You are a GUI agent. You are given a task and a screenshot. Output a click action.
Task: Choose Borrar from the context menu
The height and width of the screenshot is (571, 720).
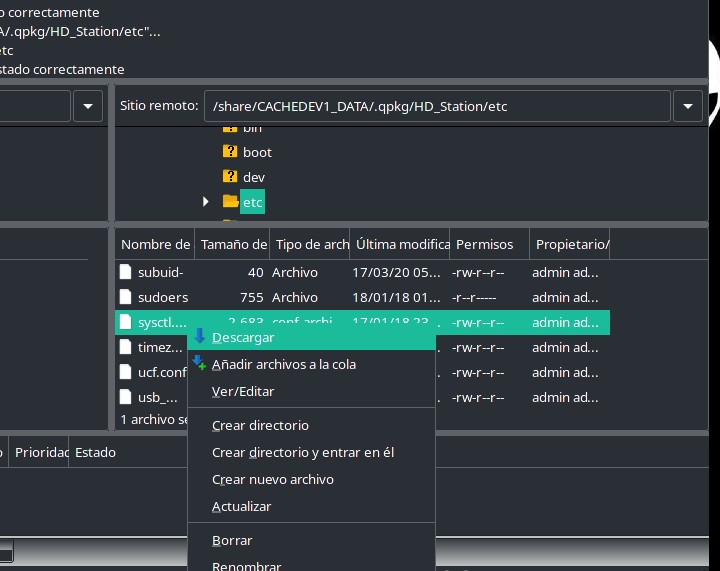232,540
